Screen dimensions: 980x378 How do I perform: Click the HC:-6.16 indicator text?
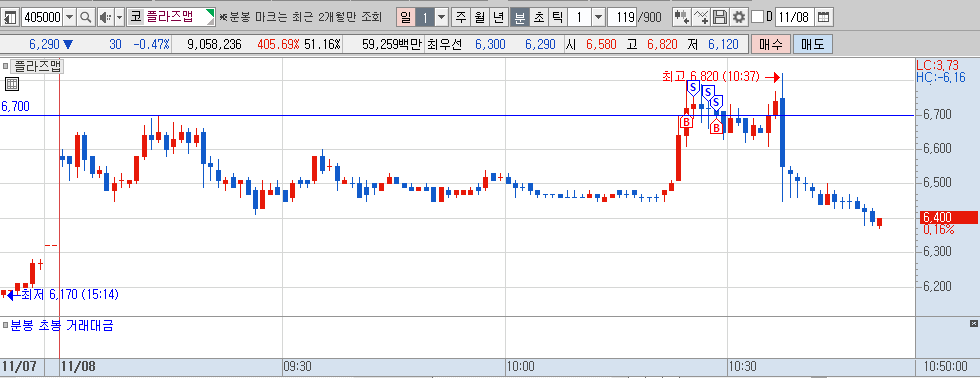[x=940, y=77]
